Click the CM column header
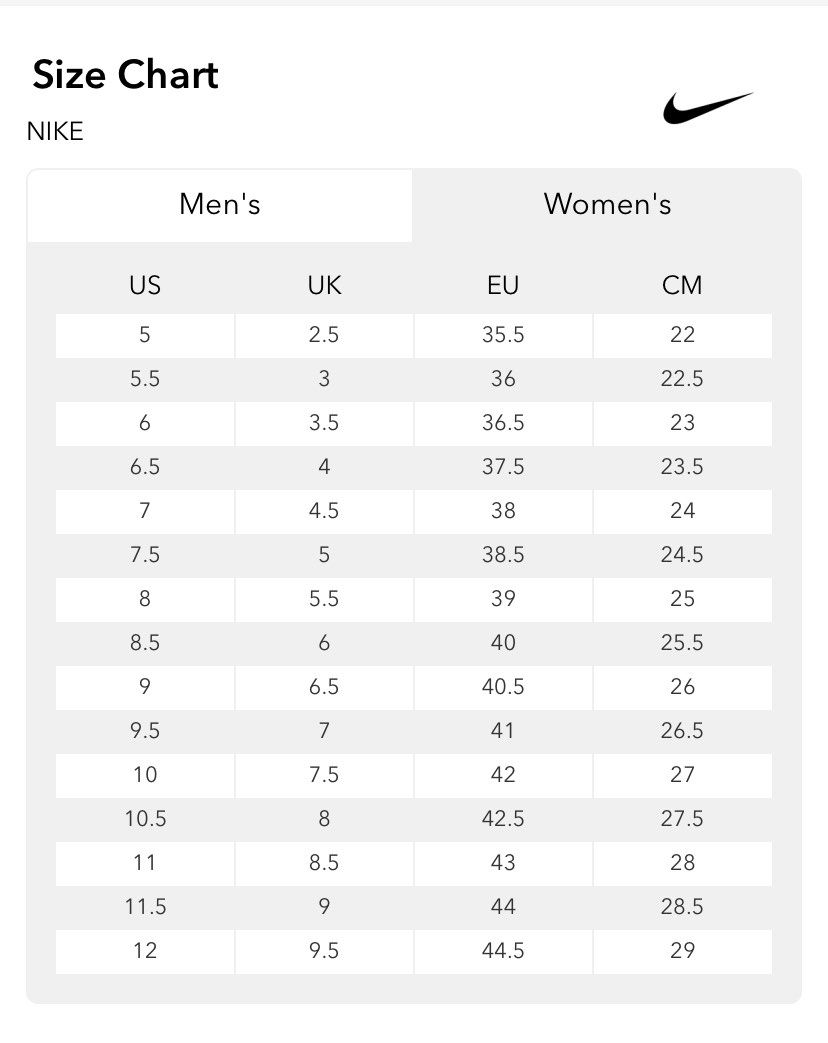828x1043 pixels. click(682, 285)
